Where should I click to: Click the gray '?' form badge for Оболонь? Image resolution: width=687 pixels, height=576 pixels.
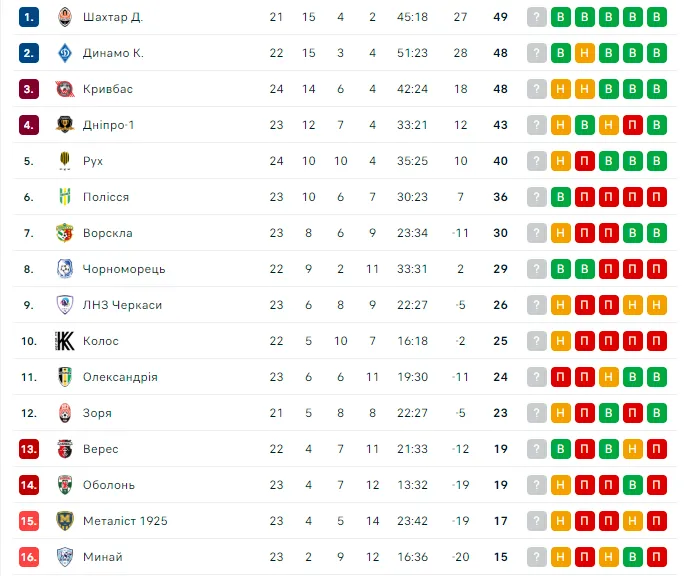pyautogui.click(x=537, y=485)
